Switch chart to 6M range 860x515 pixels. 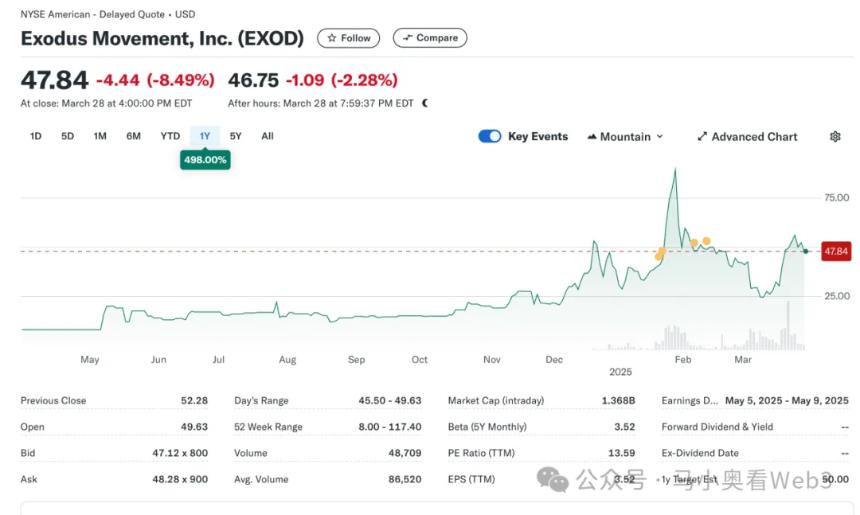[133, 136]
